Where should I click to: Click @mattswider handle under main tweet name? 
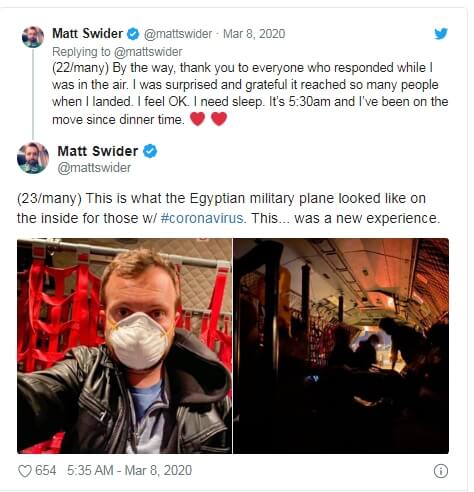[94, 168]
